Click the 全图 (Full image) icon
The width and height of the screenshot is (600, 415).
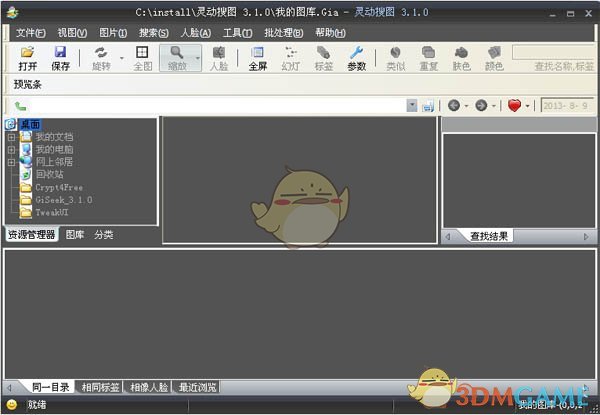pyautogui.click(x=142, y=58)
